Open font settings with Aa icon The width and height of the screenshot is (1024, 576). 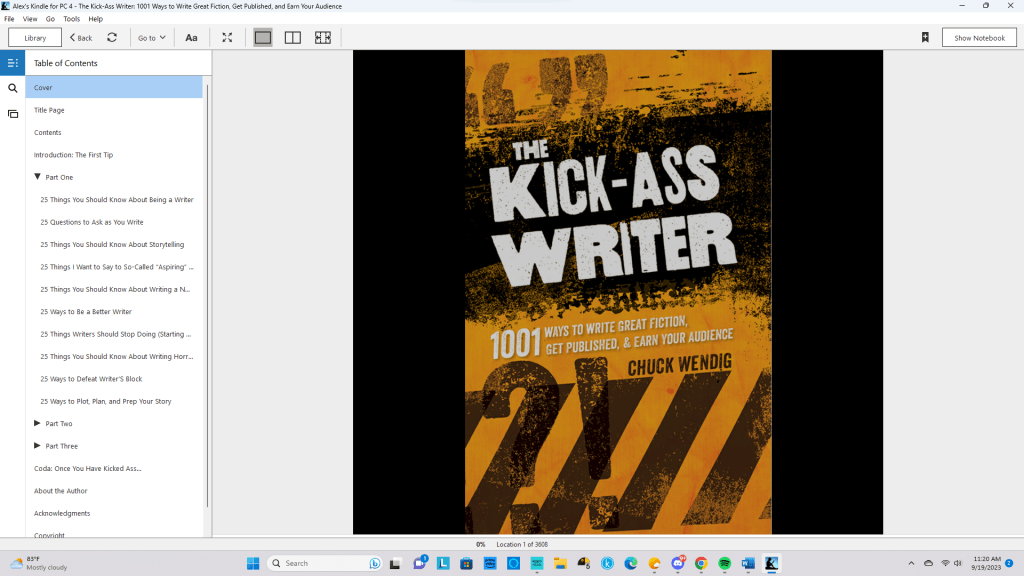(191, 38)
